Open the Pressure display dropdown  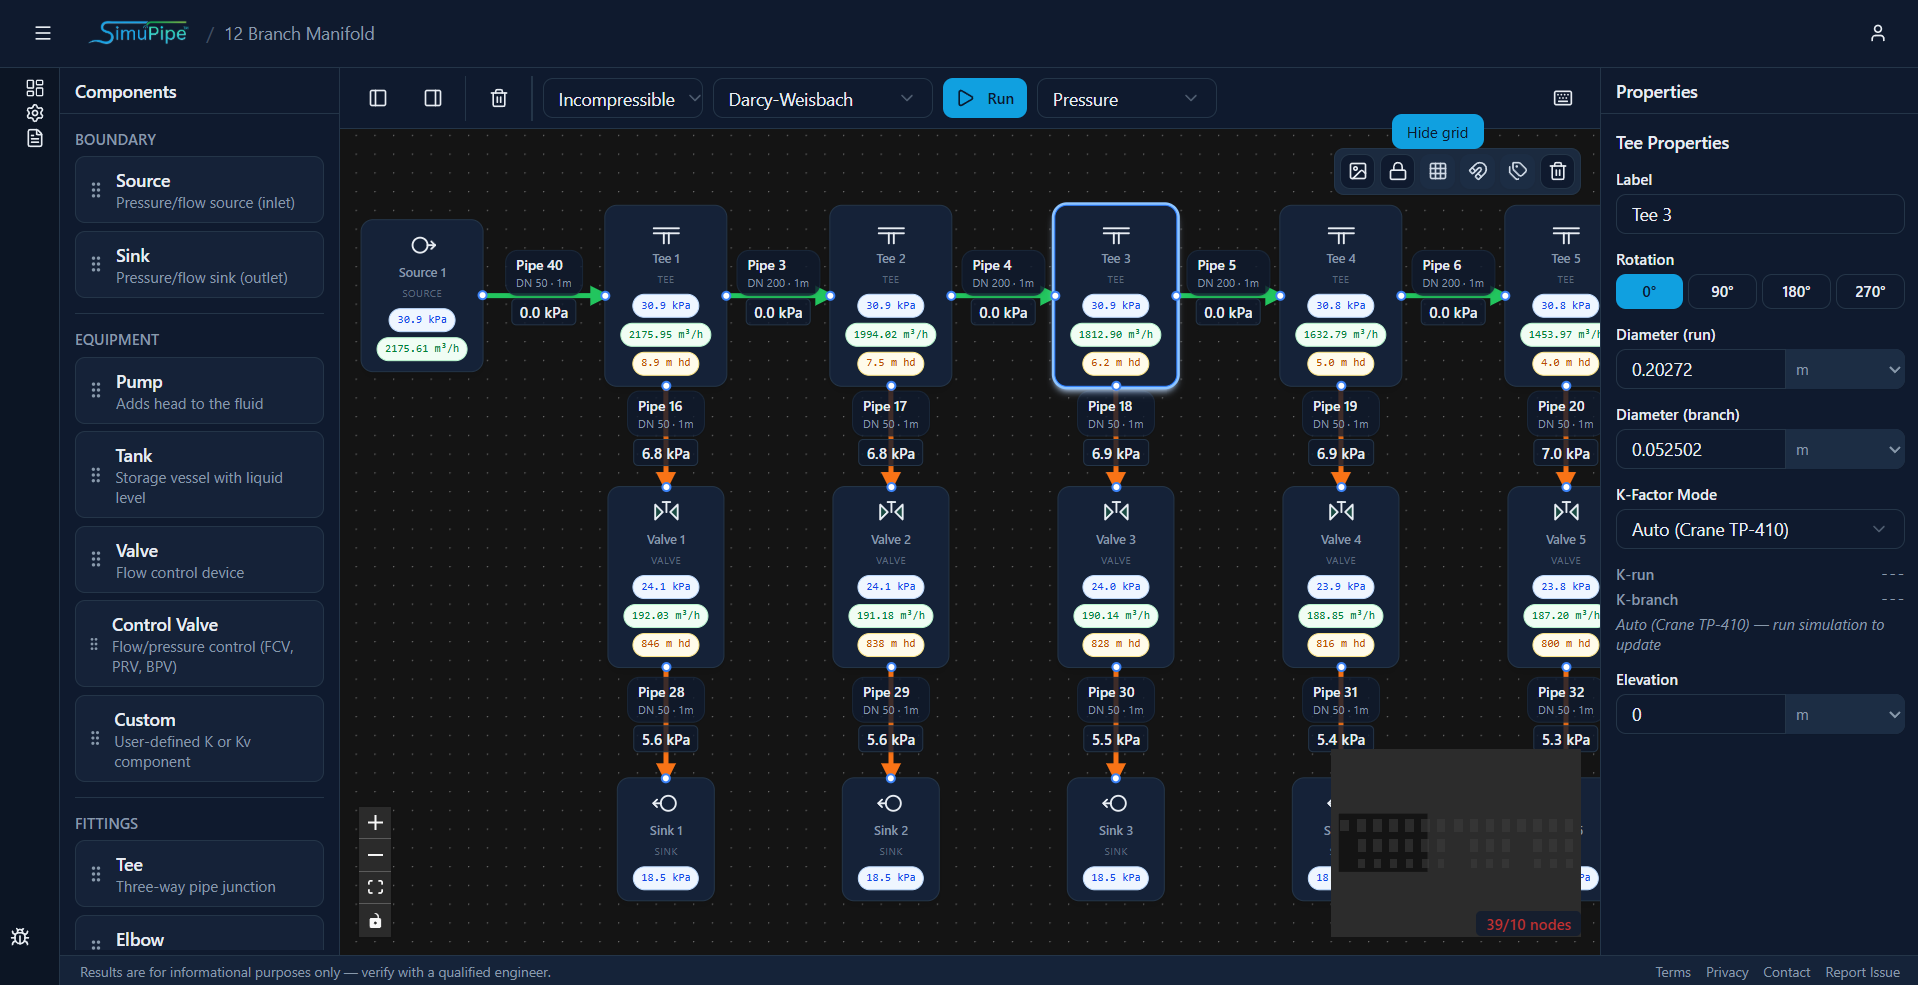(x=1127, y=98)
